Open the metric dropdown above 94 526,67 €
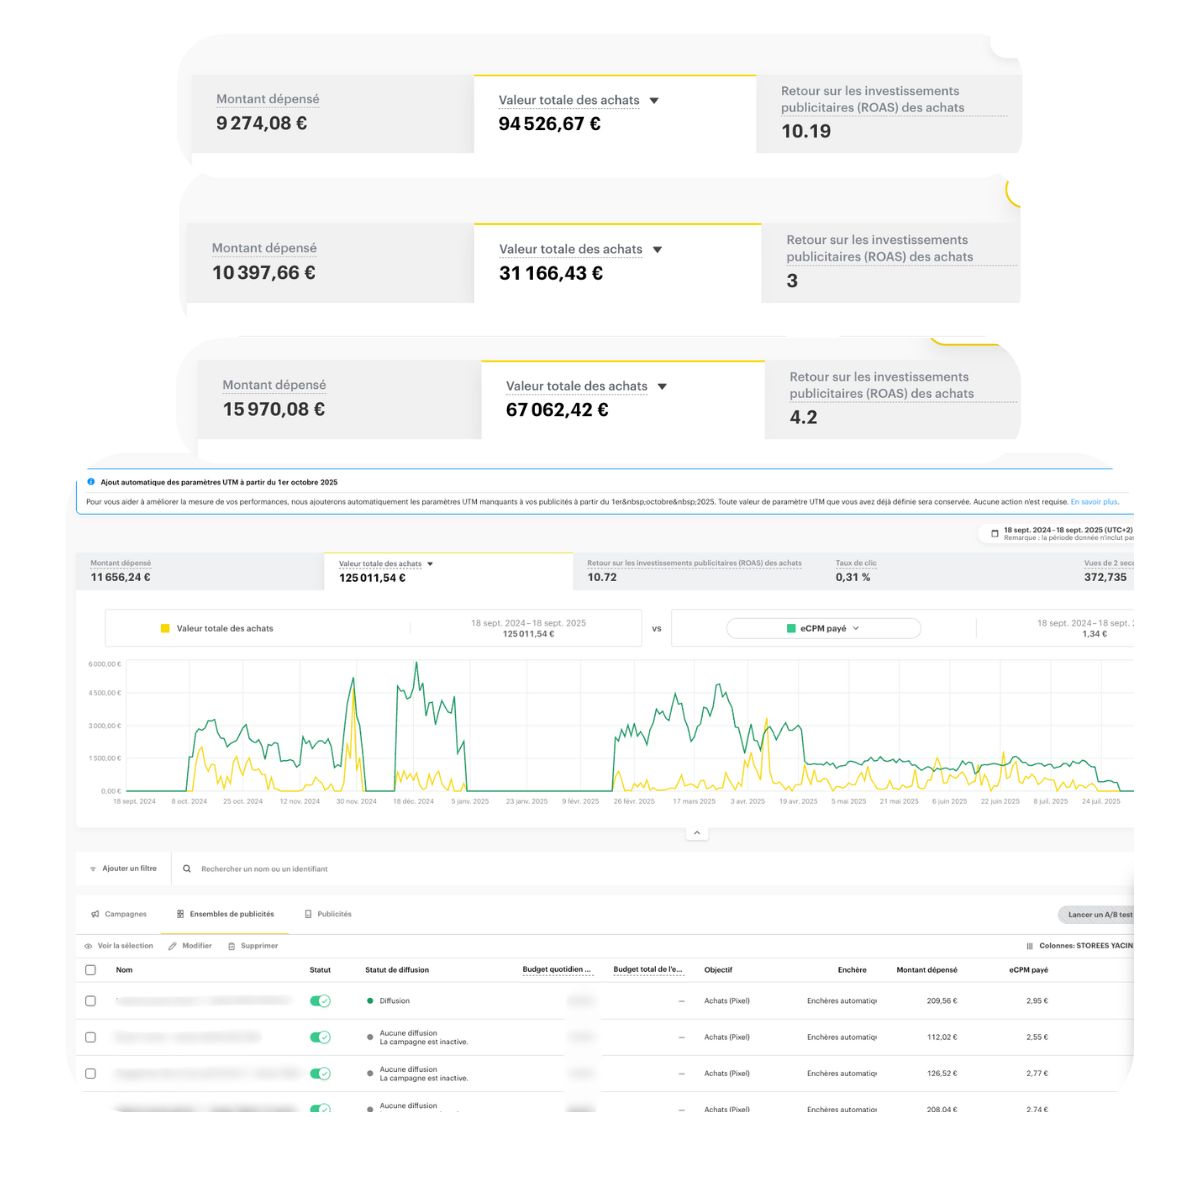Viewport: 1200px width, 1200px height. [x=654, y=100]
